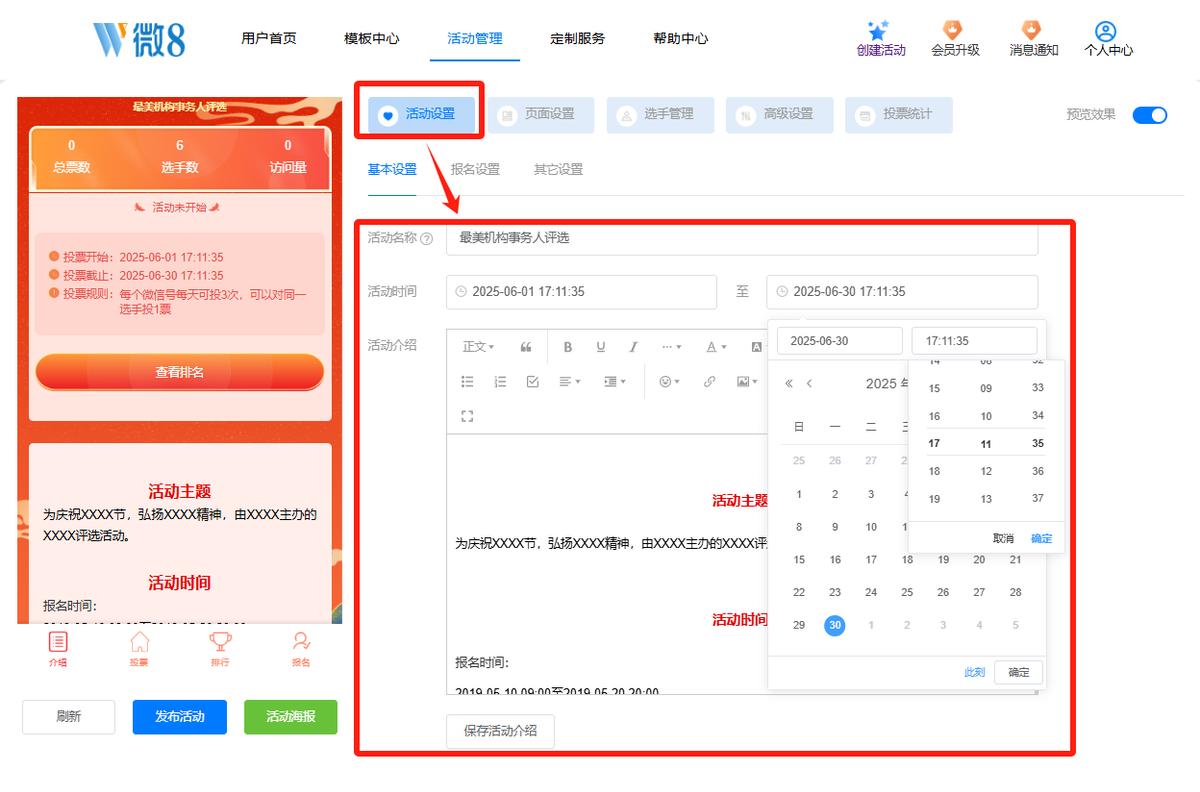Image resolution: width=1200 pixels, height=792 pixels.
Task: Click the end time field 2025-06-30 17:11:35
Action: coord(902,292)
